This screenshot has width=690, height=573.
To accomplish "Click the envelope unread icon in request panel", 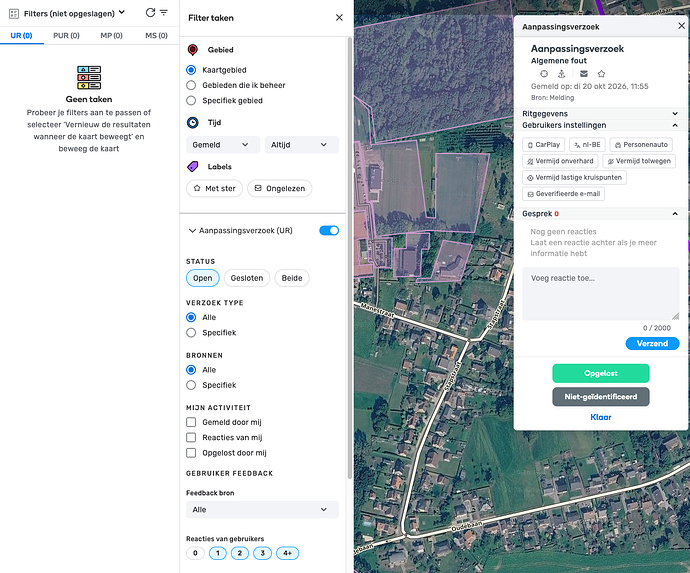I will coord(584,73).
